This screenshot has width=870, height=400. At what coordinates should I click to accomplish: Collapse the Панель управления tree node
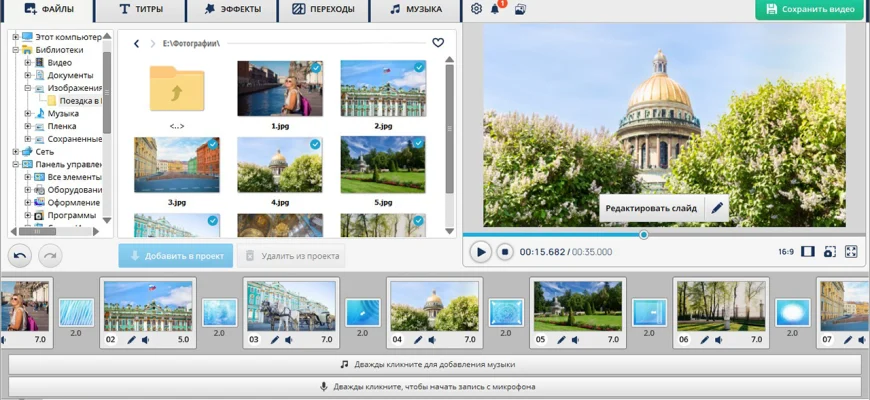(x=16, y=164)
